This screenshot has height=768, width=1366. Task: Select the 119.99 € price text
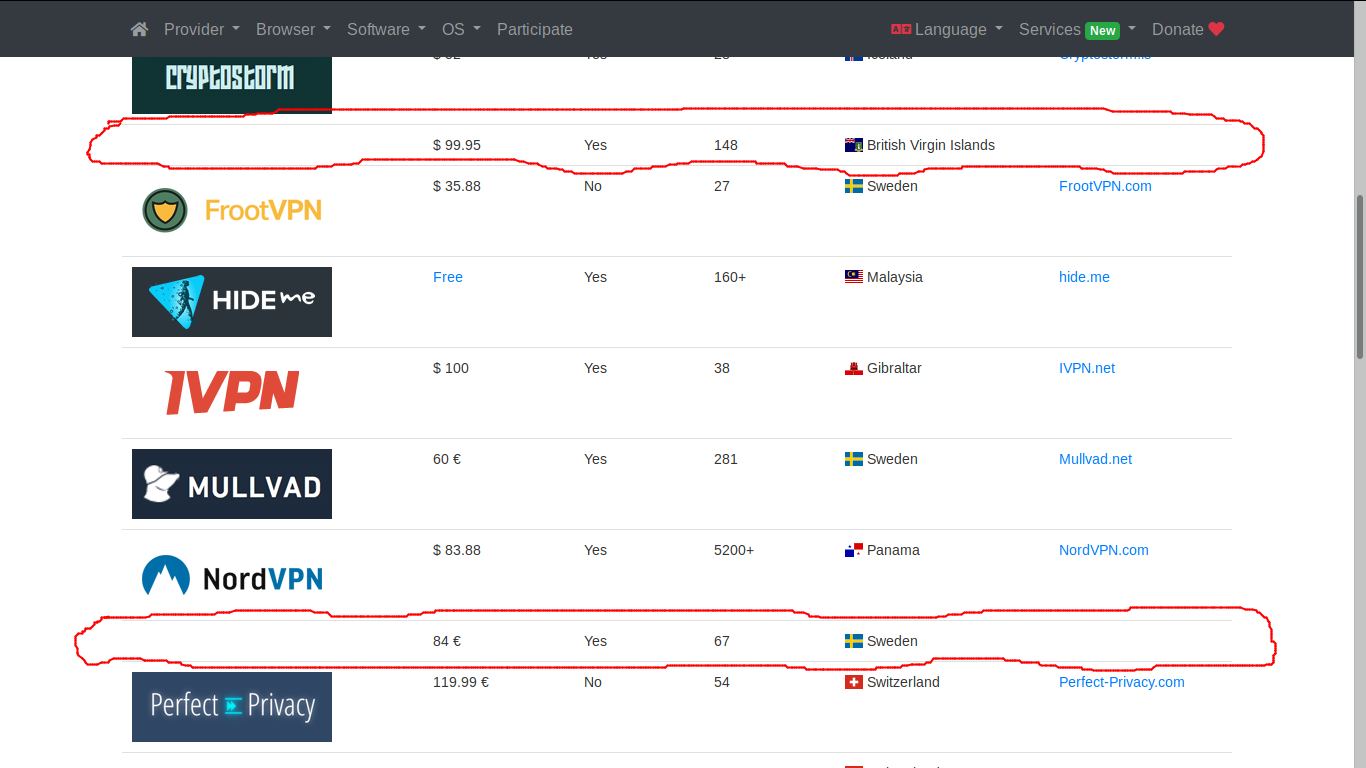[x=461, y=682]
